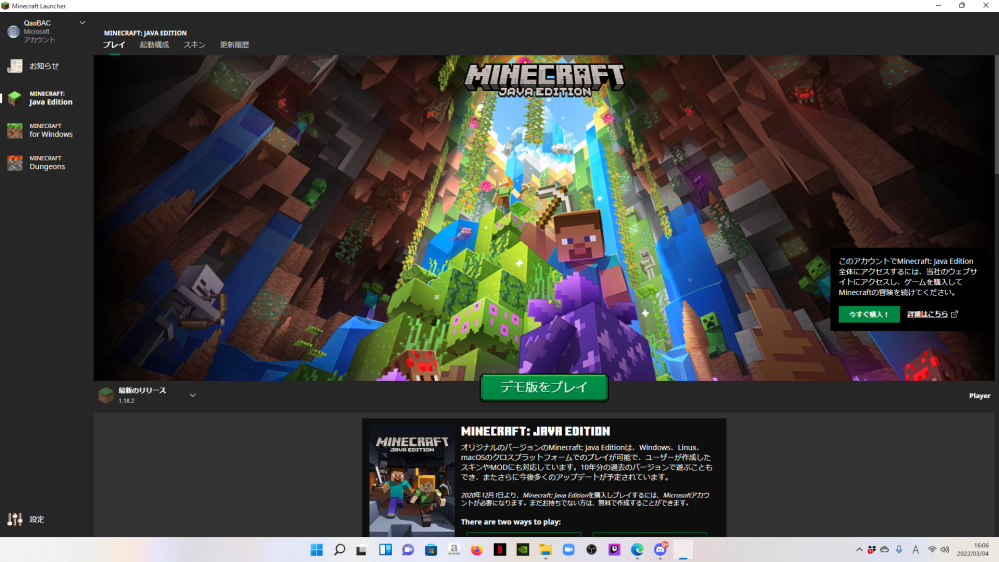Click the grass block version icon
999x562 pixels.
[x=106, y=395]
